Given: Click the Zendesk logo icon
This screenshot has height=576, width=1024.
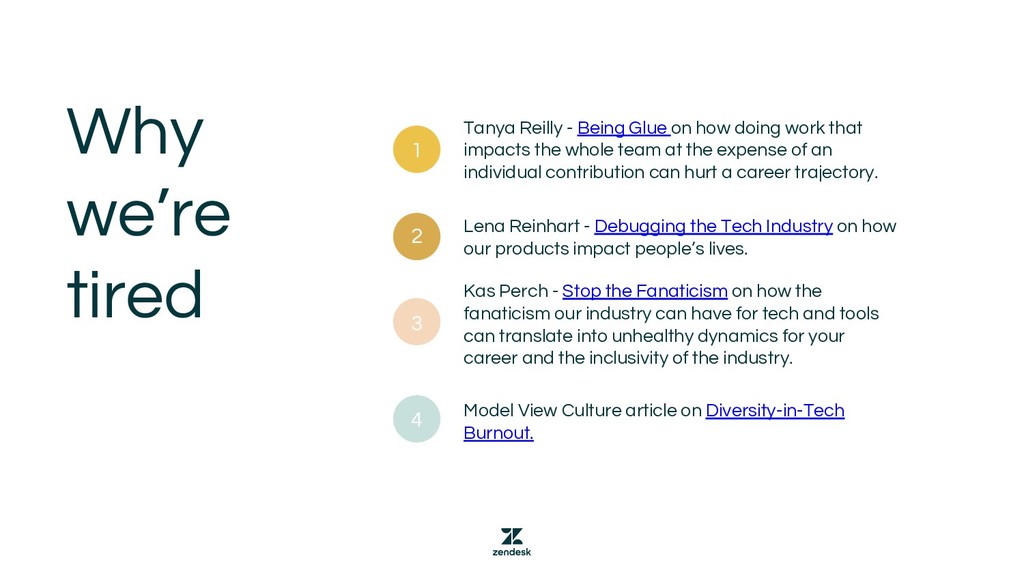Looking at the screenshot, I should (x=512, y=536).
